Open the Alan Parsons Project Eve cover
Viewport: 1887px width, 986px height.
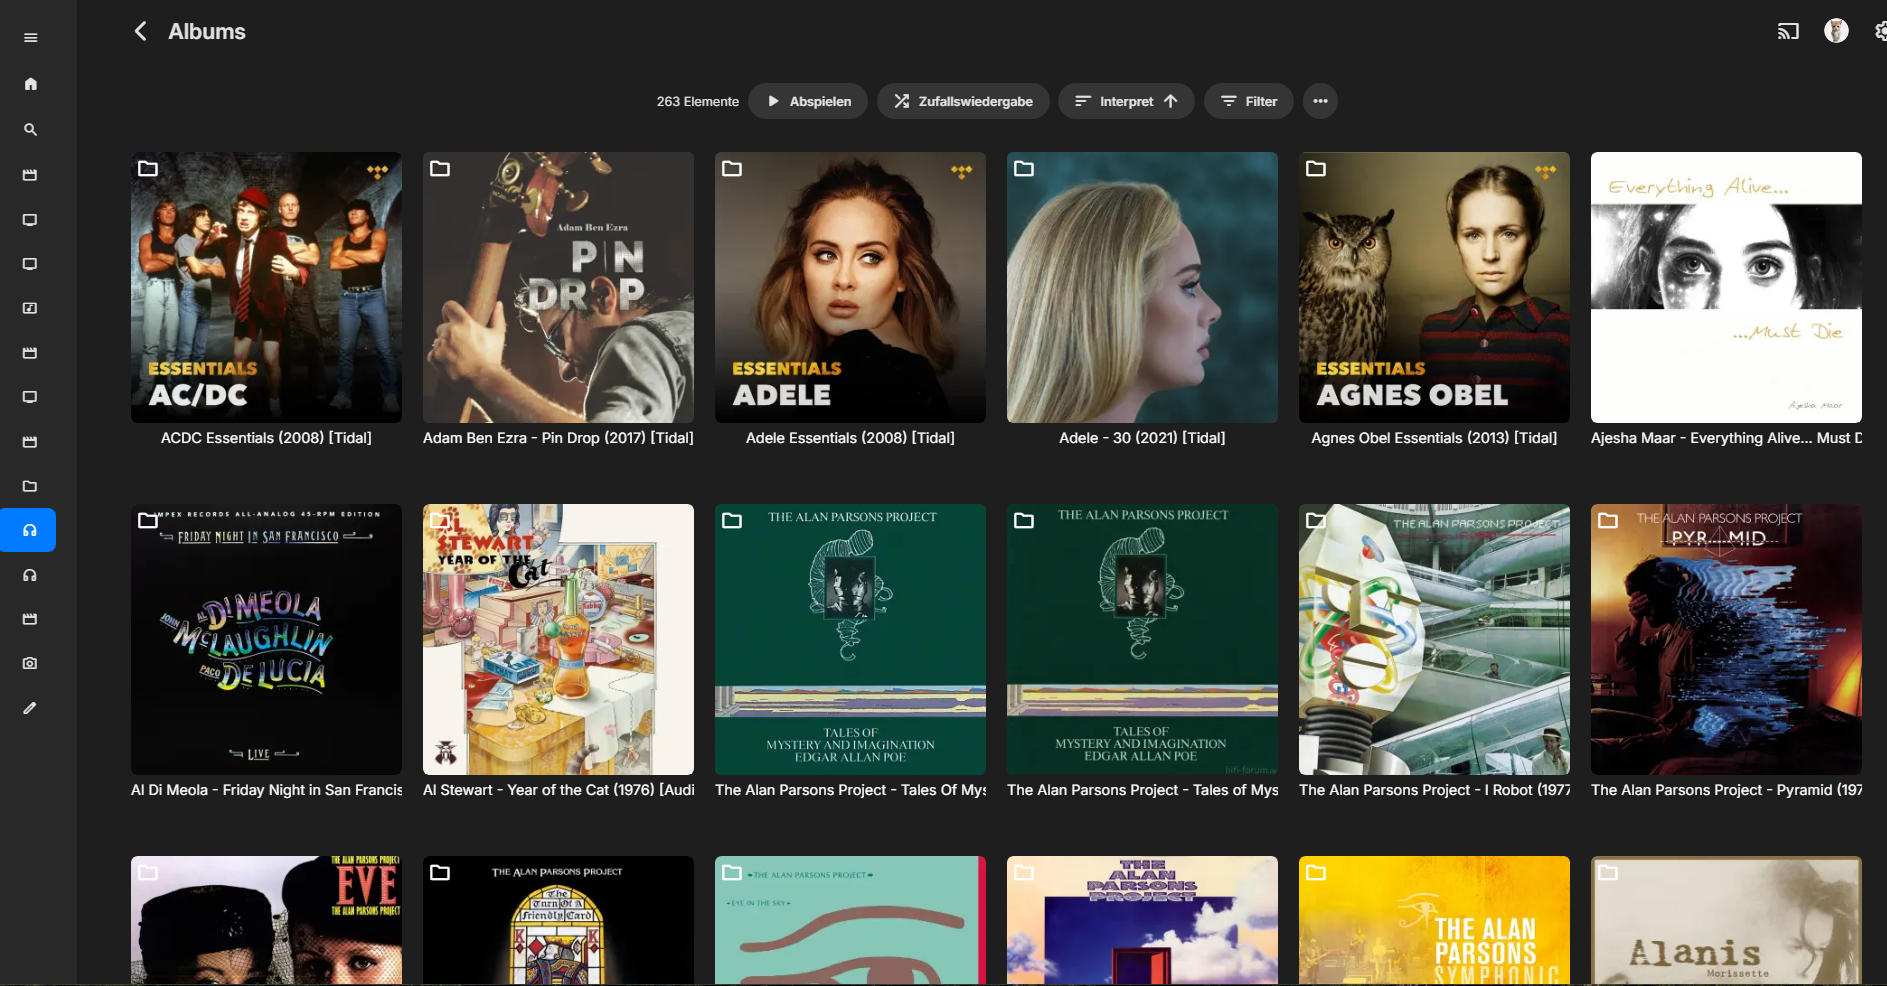(x=266, y=920)
